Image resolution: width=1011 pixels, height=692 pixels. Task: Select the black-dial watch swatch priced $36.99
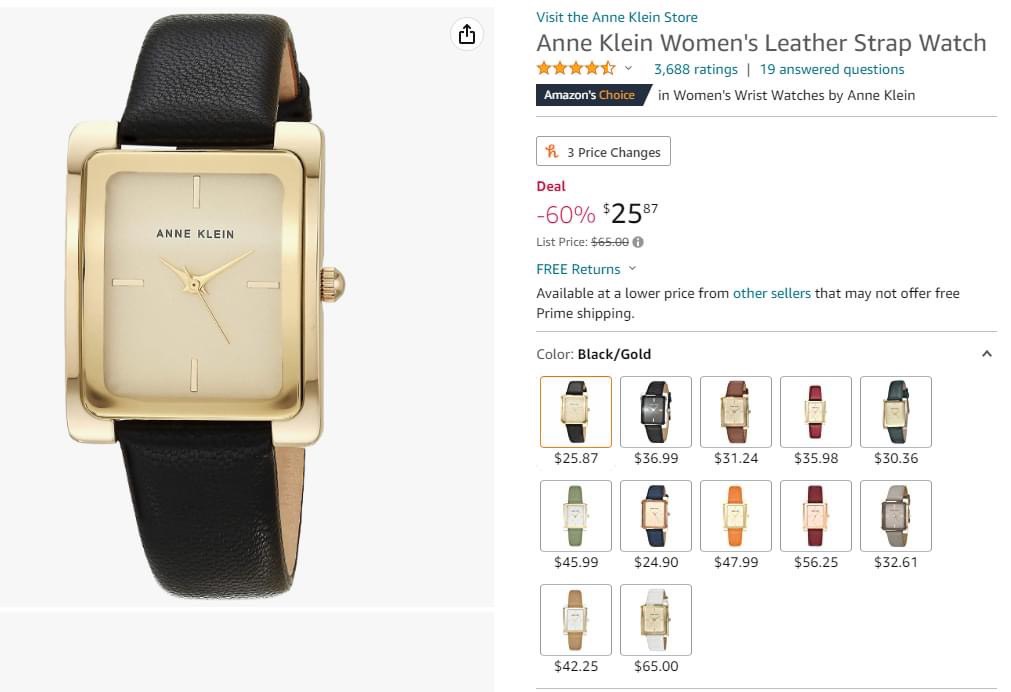656,411
